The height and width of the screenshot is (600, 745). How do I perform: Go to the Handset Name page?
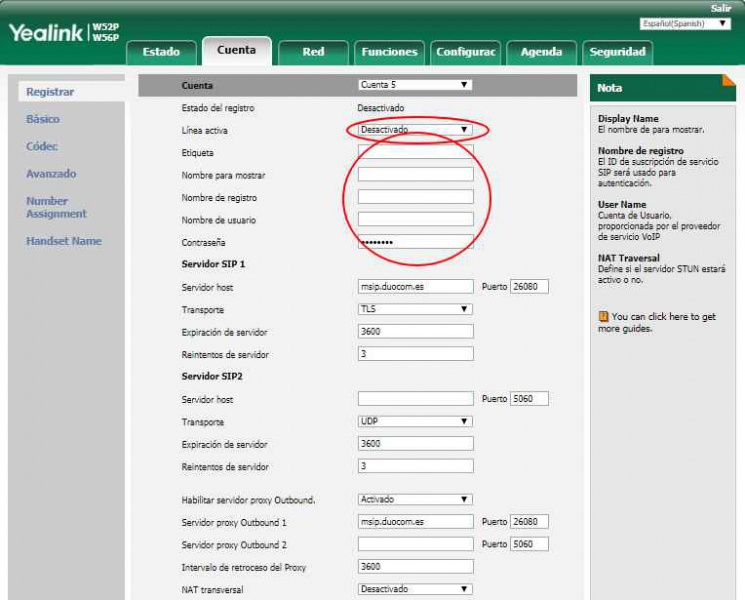[63, 241]
